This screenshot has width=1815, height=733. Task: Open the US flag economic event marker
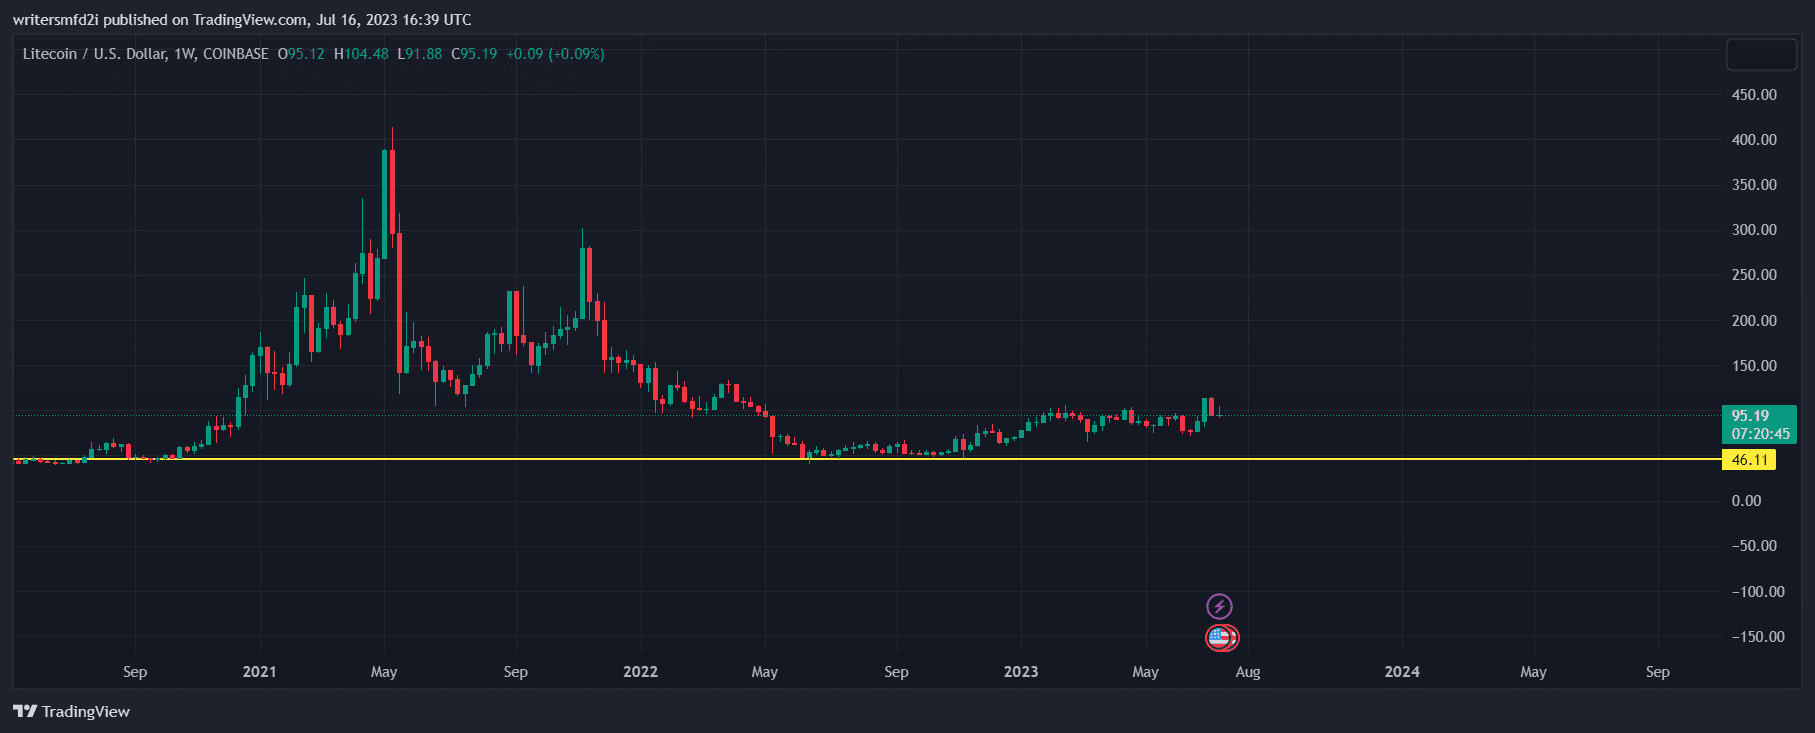click(x=1219, y=637)
